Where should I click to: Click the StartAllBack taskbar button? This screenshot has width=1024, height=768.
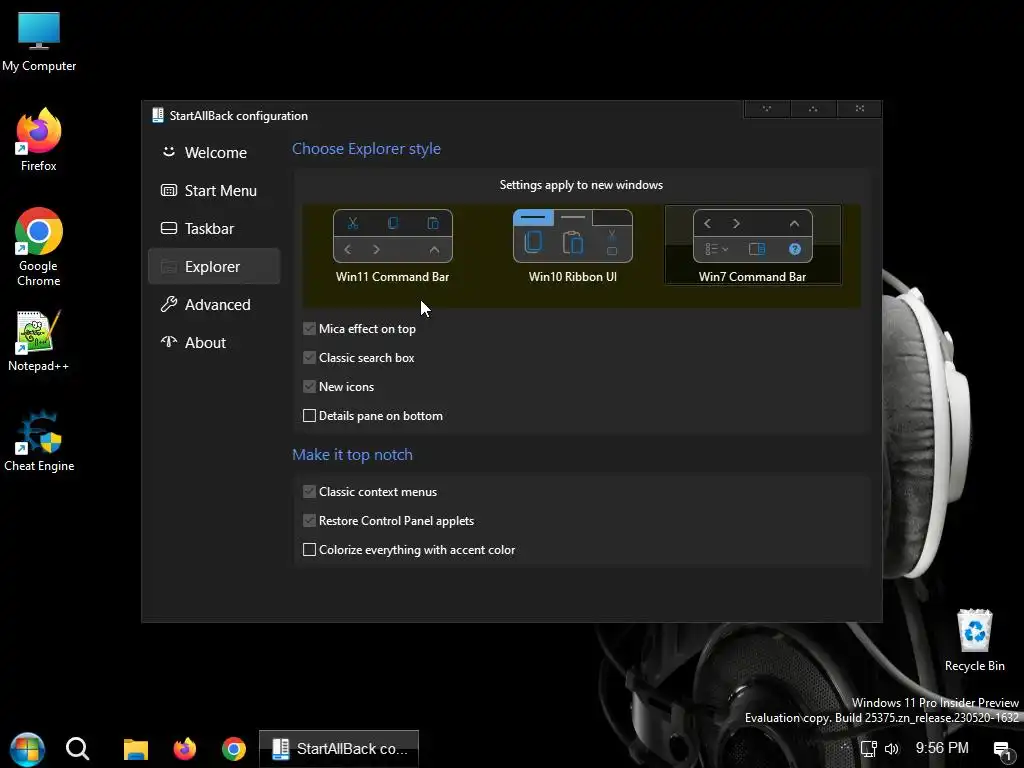[339, 749]
